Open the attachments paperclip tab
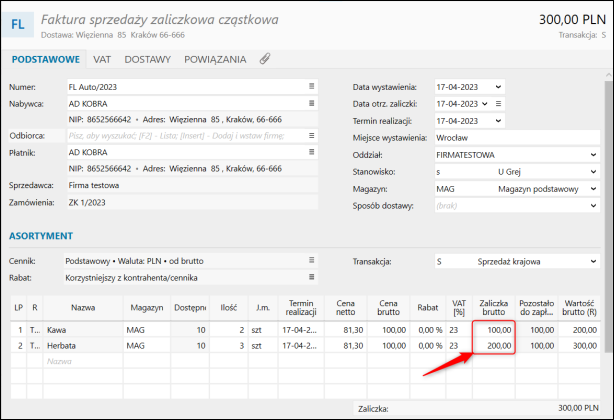The height and width of the screenshot is (420, 614). (265, 59)
